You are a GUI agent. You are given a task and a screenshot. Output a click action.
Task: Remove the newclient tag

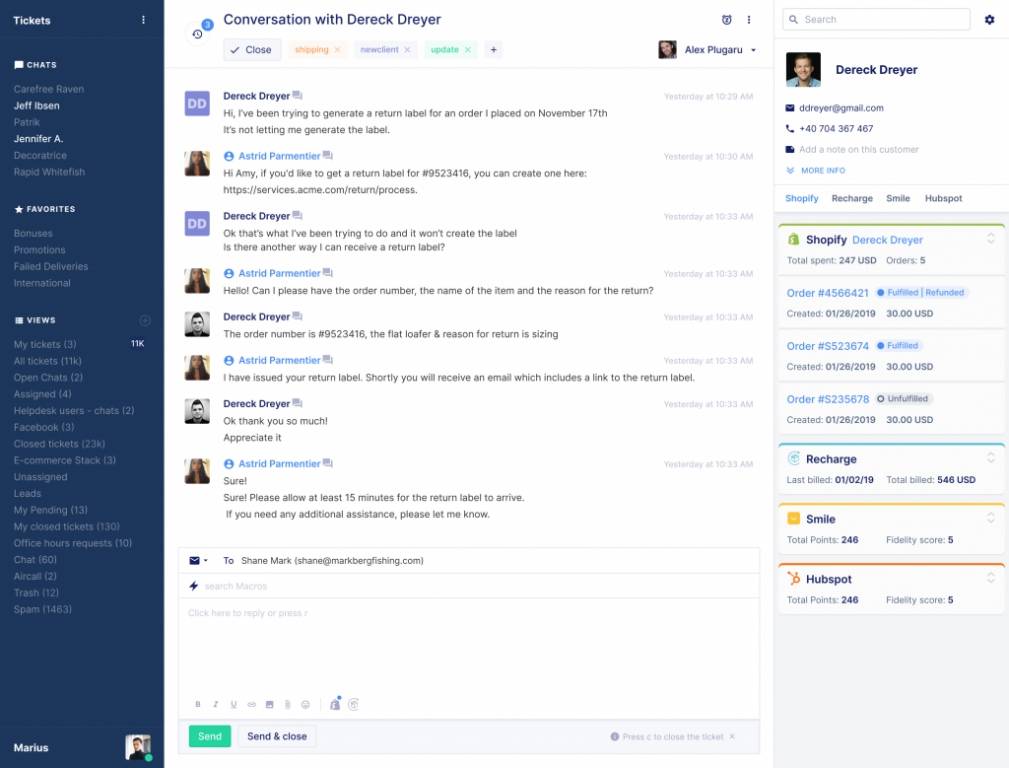click(407, 50)
